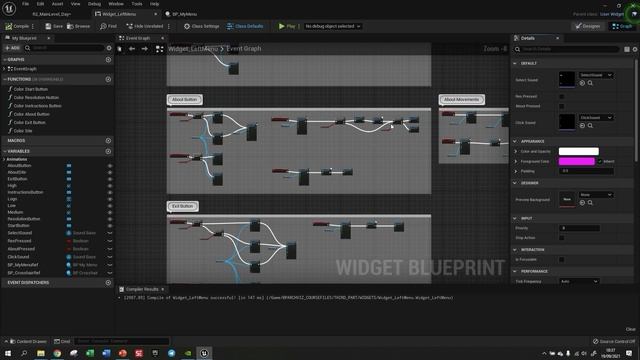Collapse Appearance section in Details

tap(515, 141)
